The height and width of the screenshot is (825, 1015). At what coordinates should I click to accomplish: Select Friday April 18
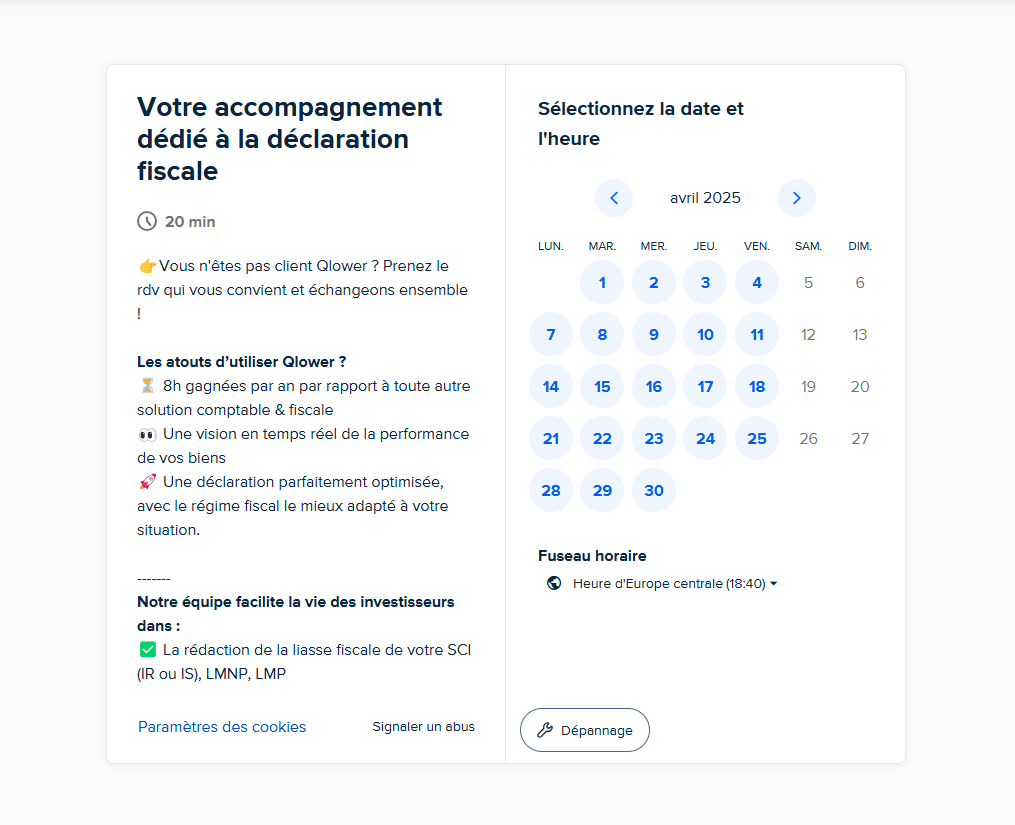tap(757, 387)
